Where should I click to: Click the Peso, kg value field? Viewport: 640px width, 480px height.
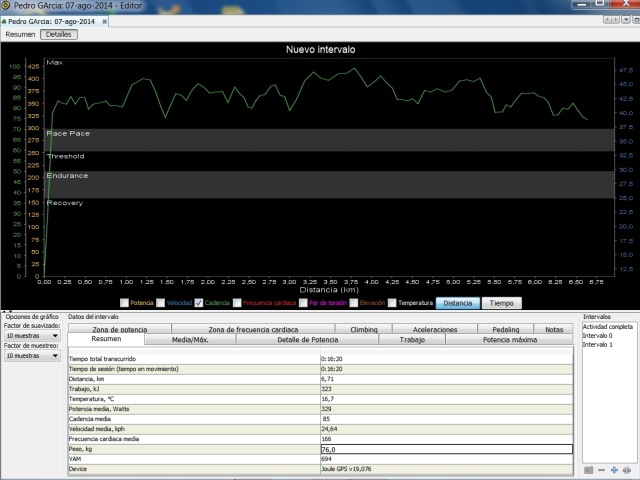[444, 449]
